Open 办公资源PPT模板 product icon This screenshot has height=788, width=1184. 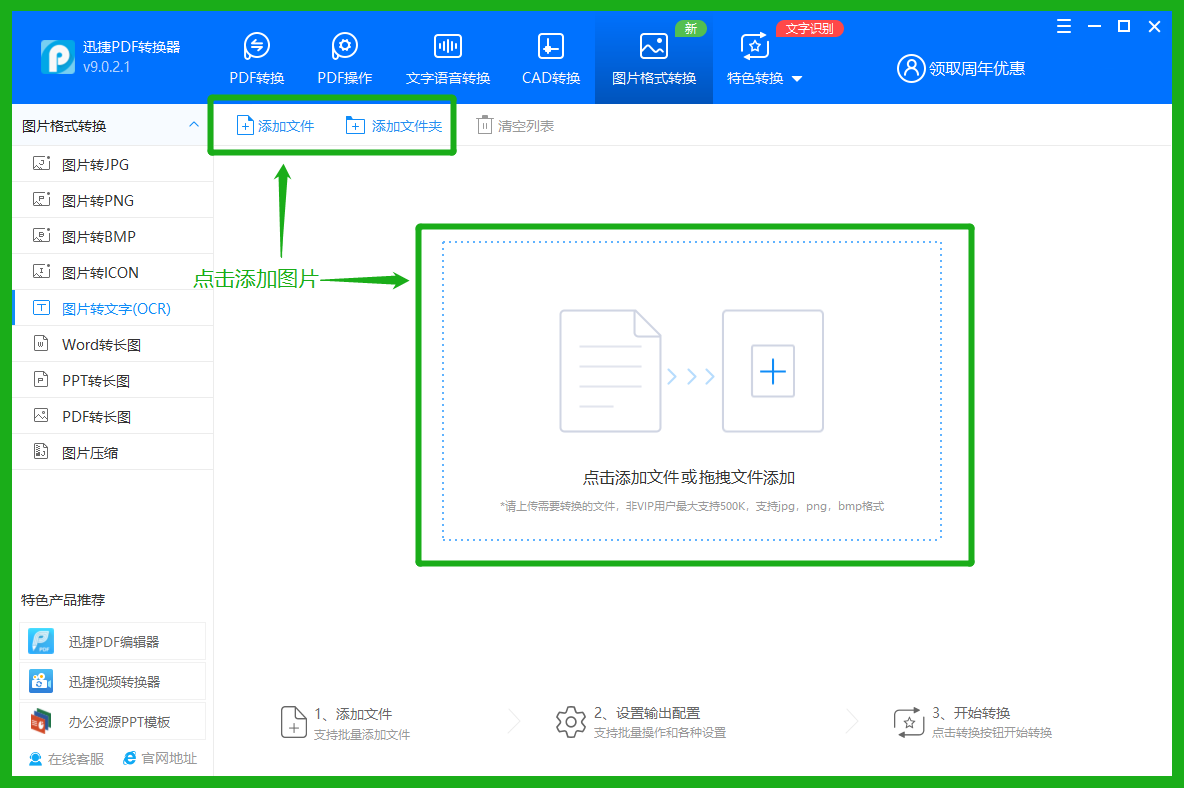click(x=41, y=722)
